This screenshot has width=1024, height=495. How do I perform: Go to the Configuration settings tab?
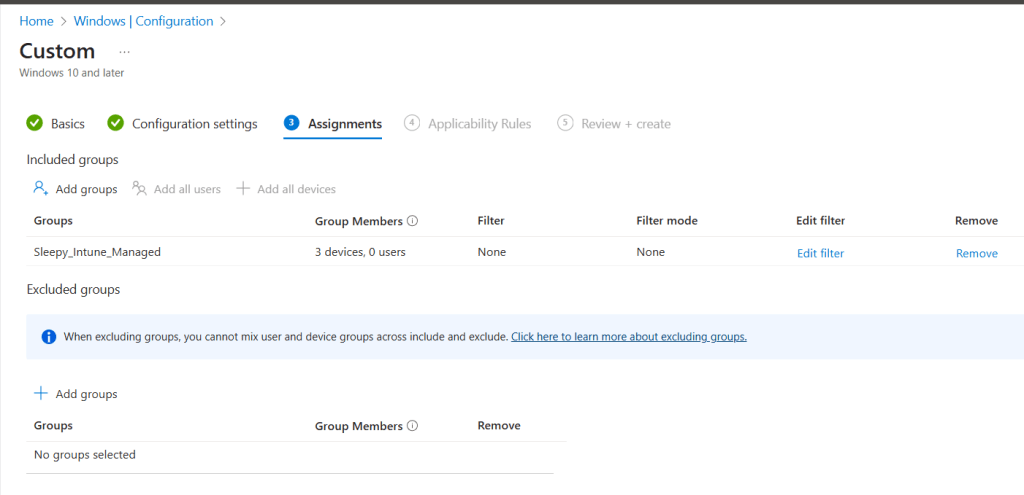point(194,124)
